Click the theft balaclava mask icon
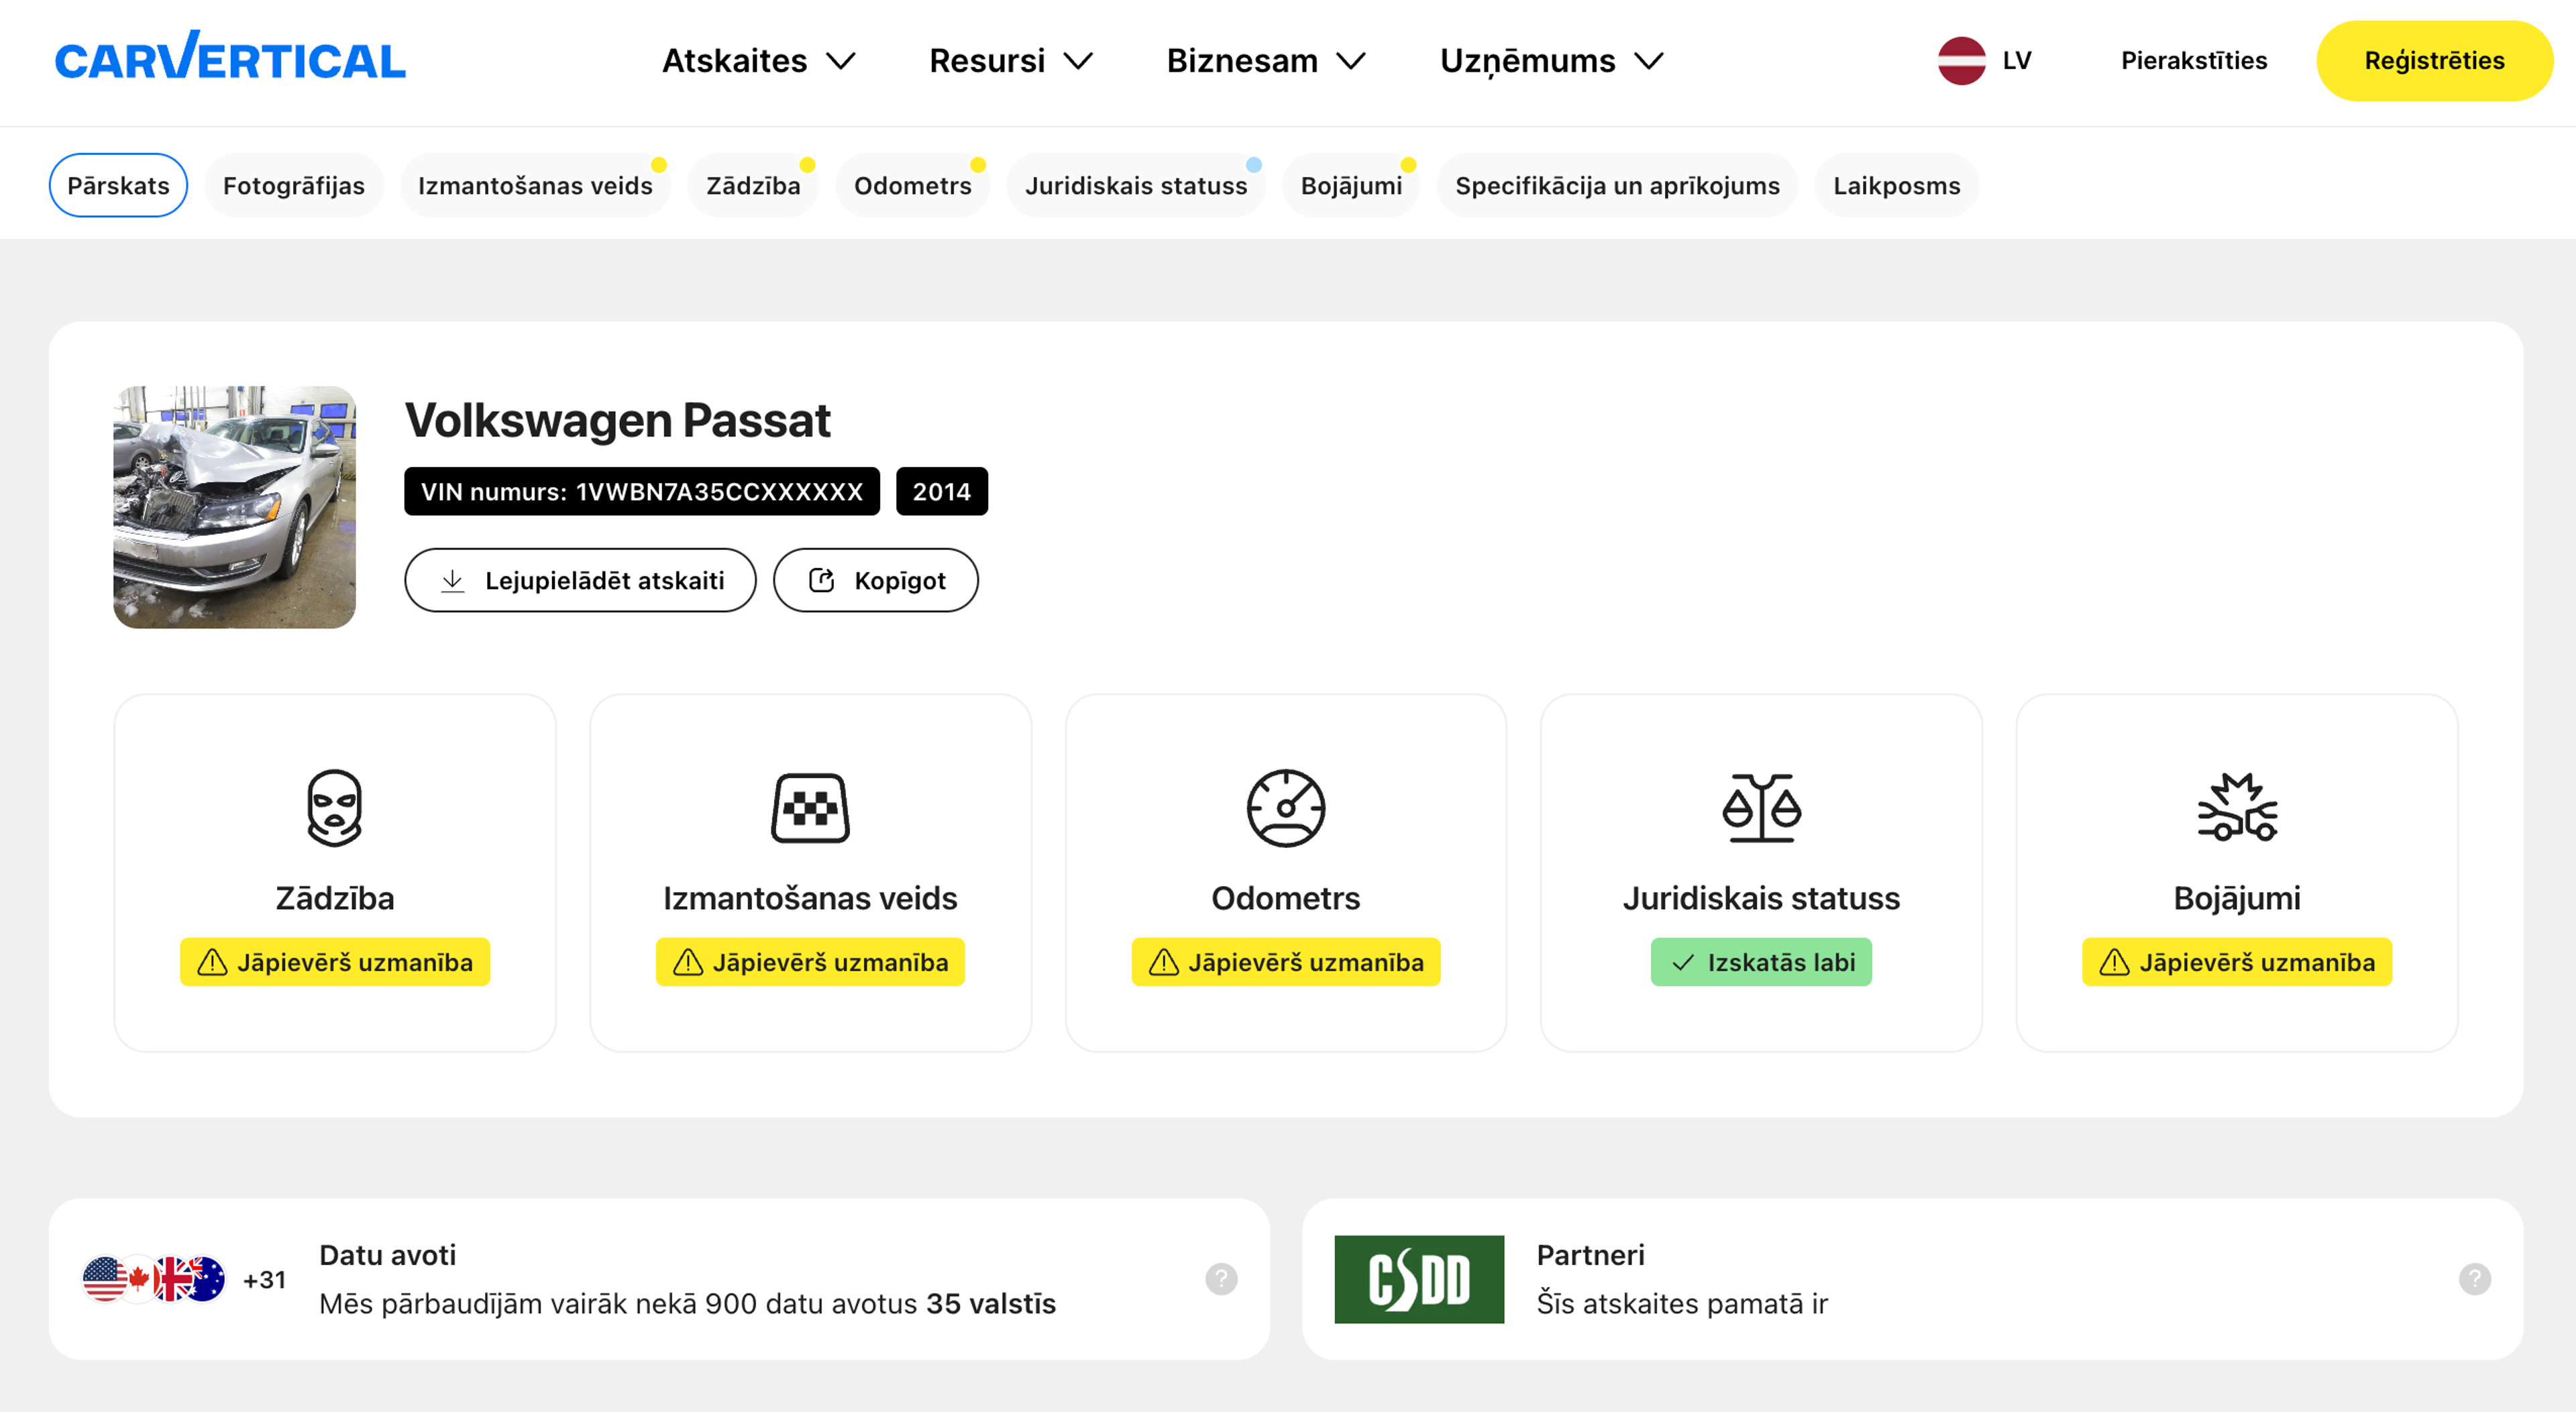Screen dimensions: 2576x1412 pos(334,807)
